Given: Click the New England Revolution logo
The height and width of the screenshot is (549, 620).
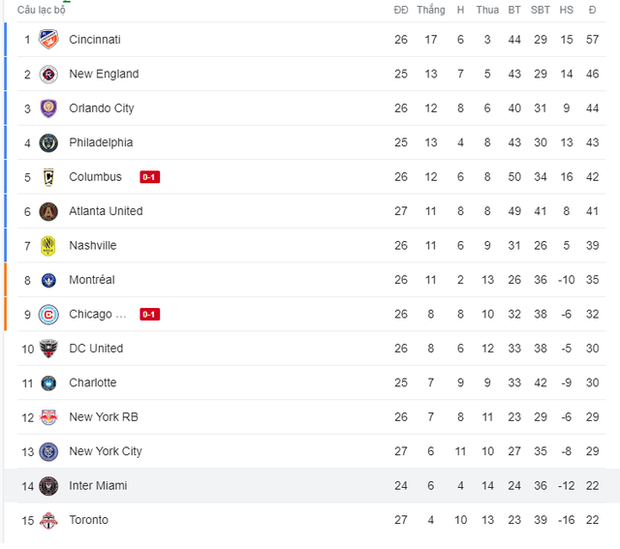Looking at the screenshot, I should tap(48, 74).
